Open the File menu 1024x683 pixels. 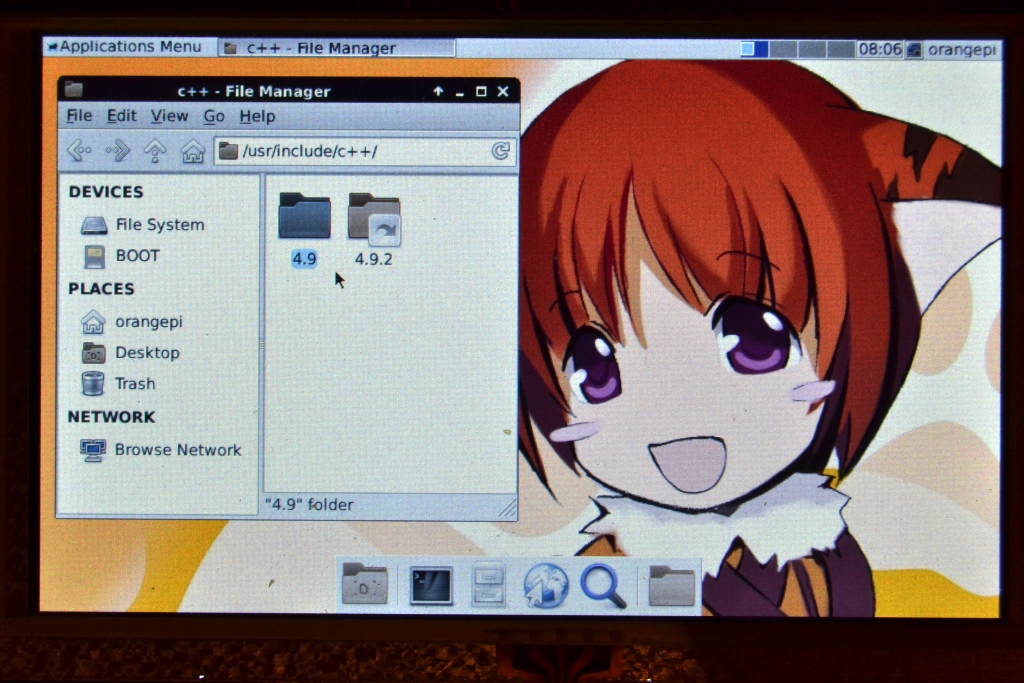click(x=79, y=116)
